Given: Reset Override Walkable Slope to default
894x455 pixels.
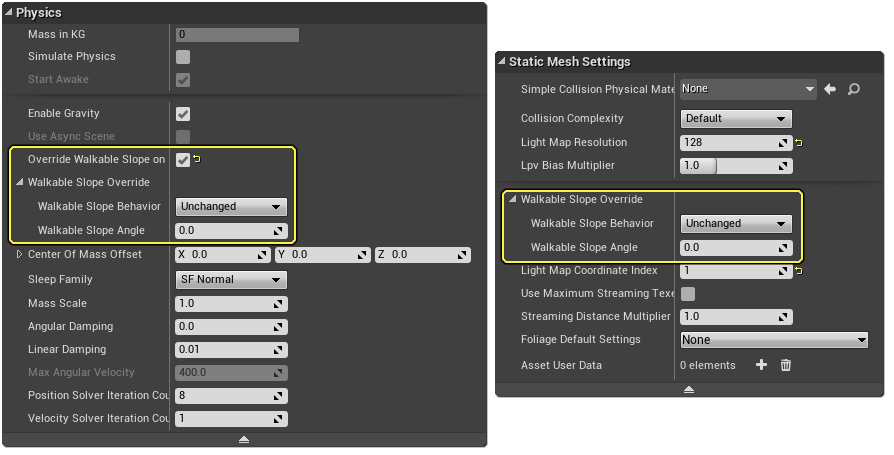Looking at the screenshot, I should pos(197,159).
